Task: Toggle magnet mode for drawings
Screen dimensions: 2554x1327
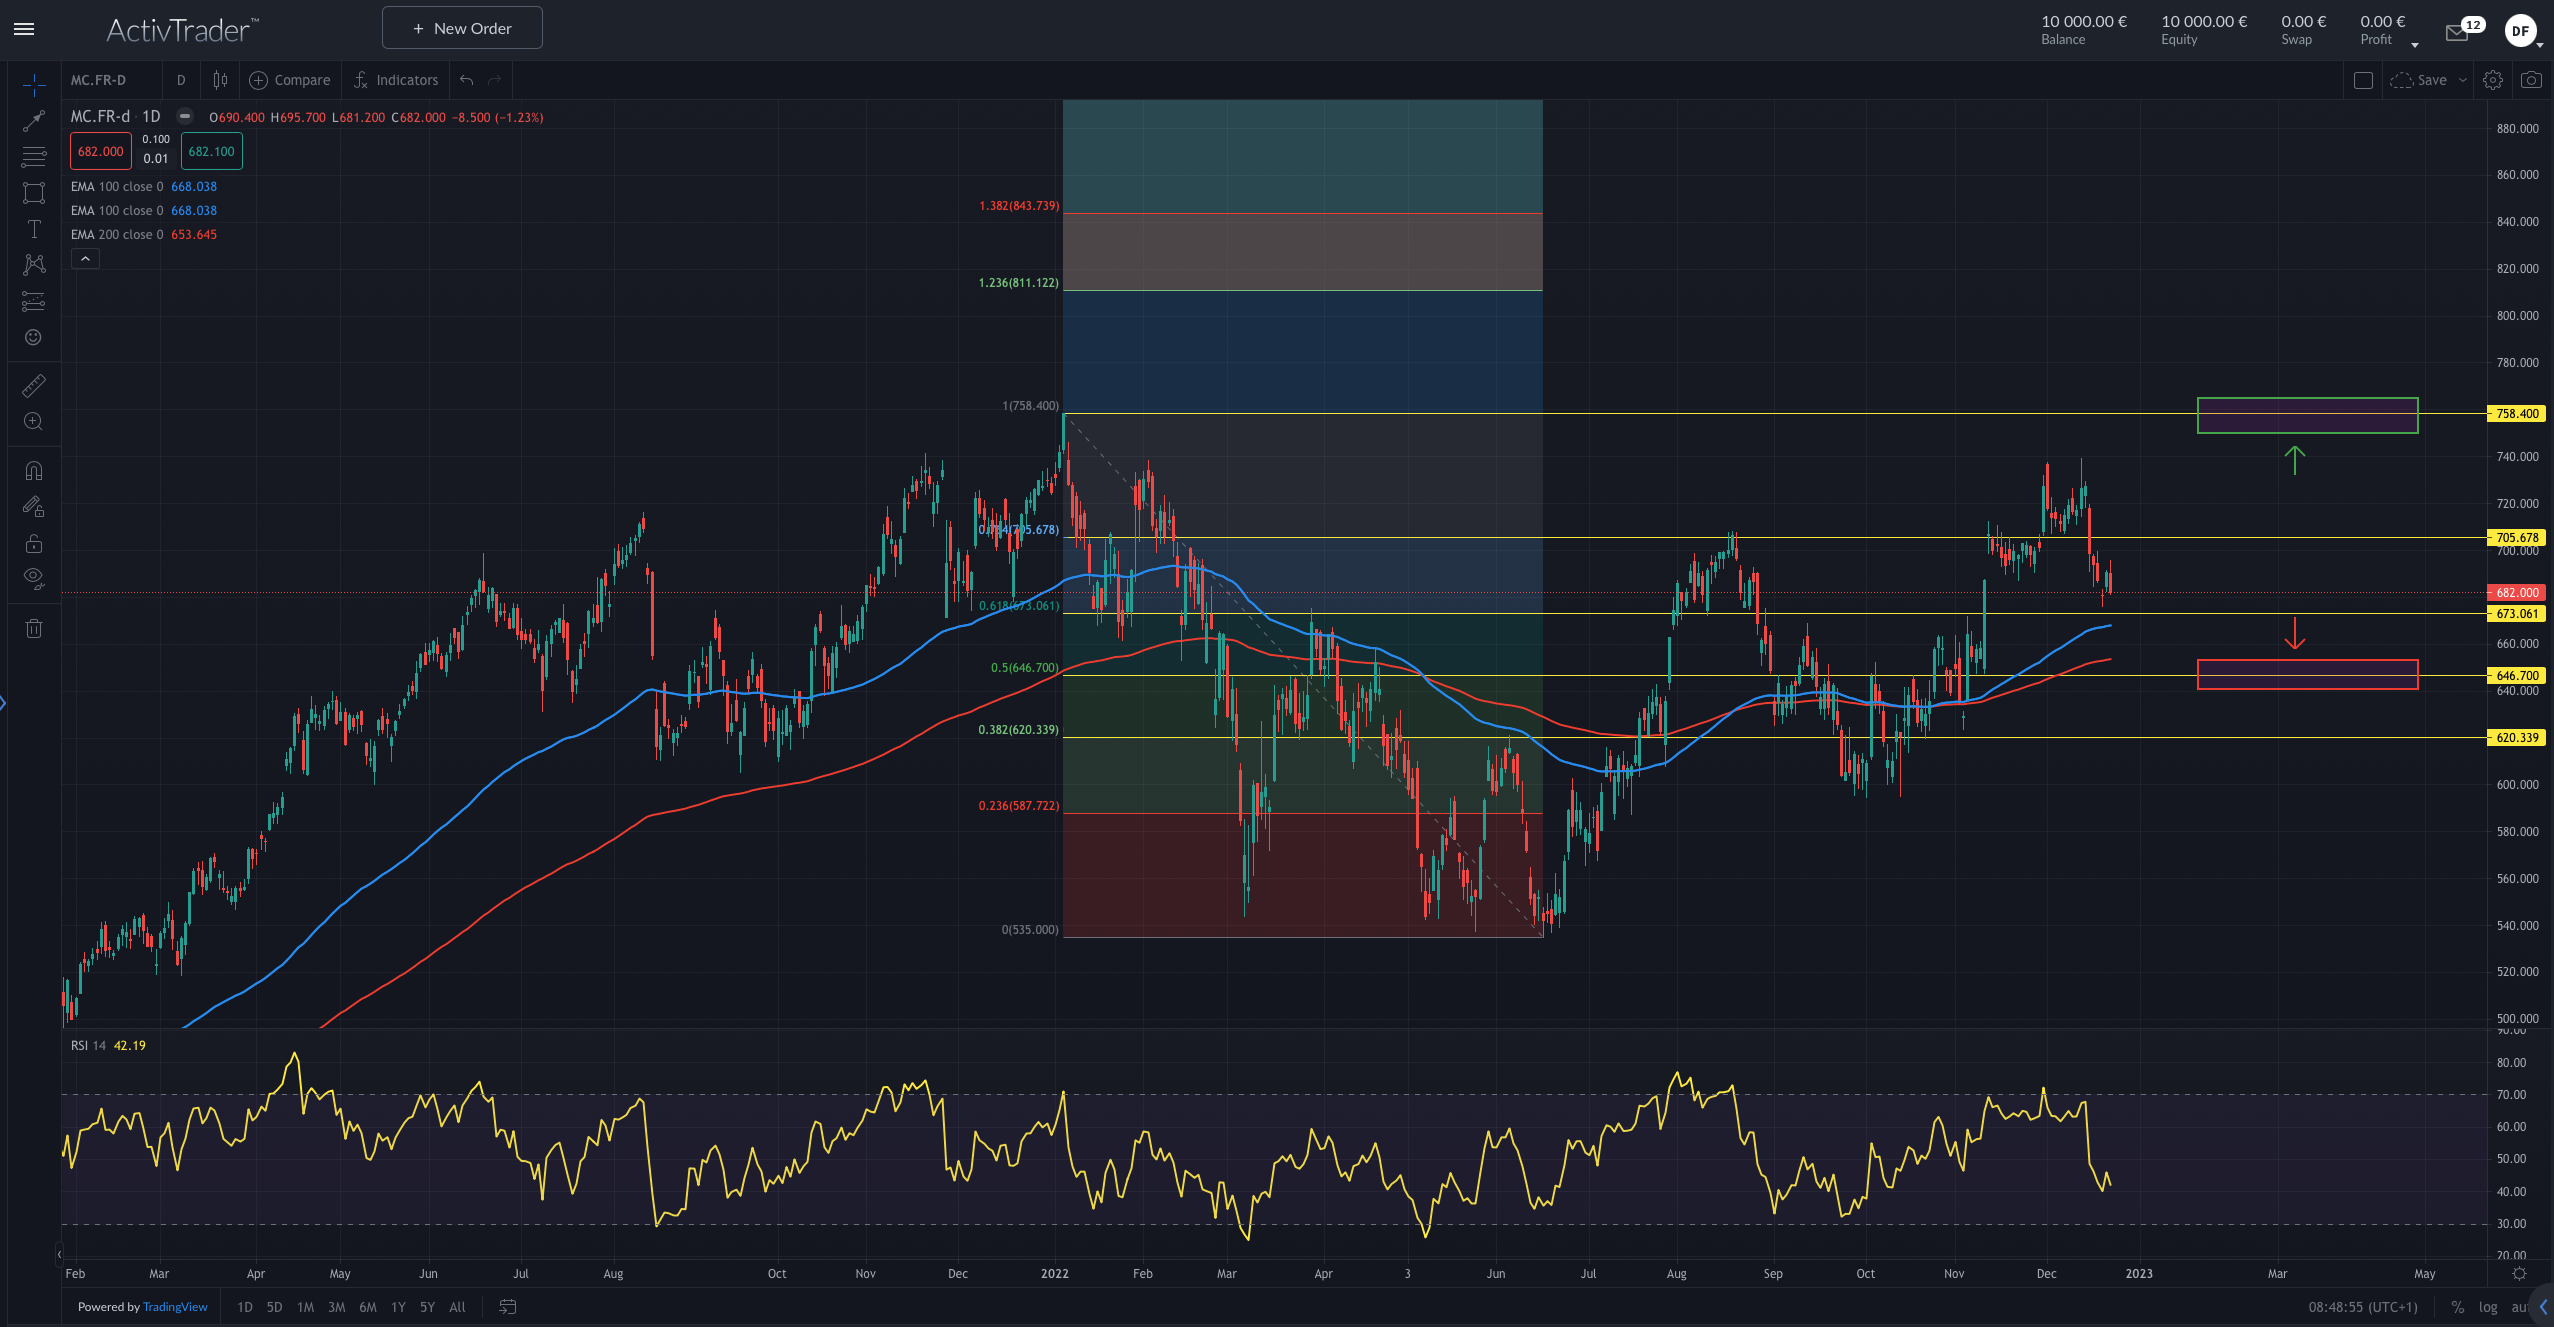Action: [x=34, y=471]
